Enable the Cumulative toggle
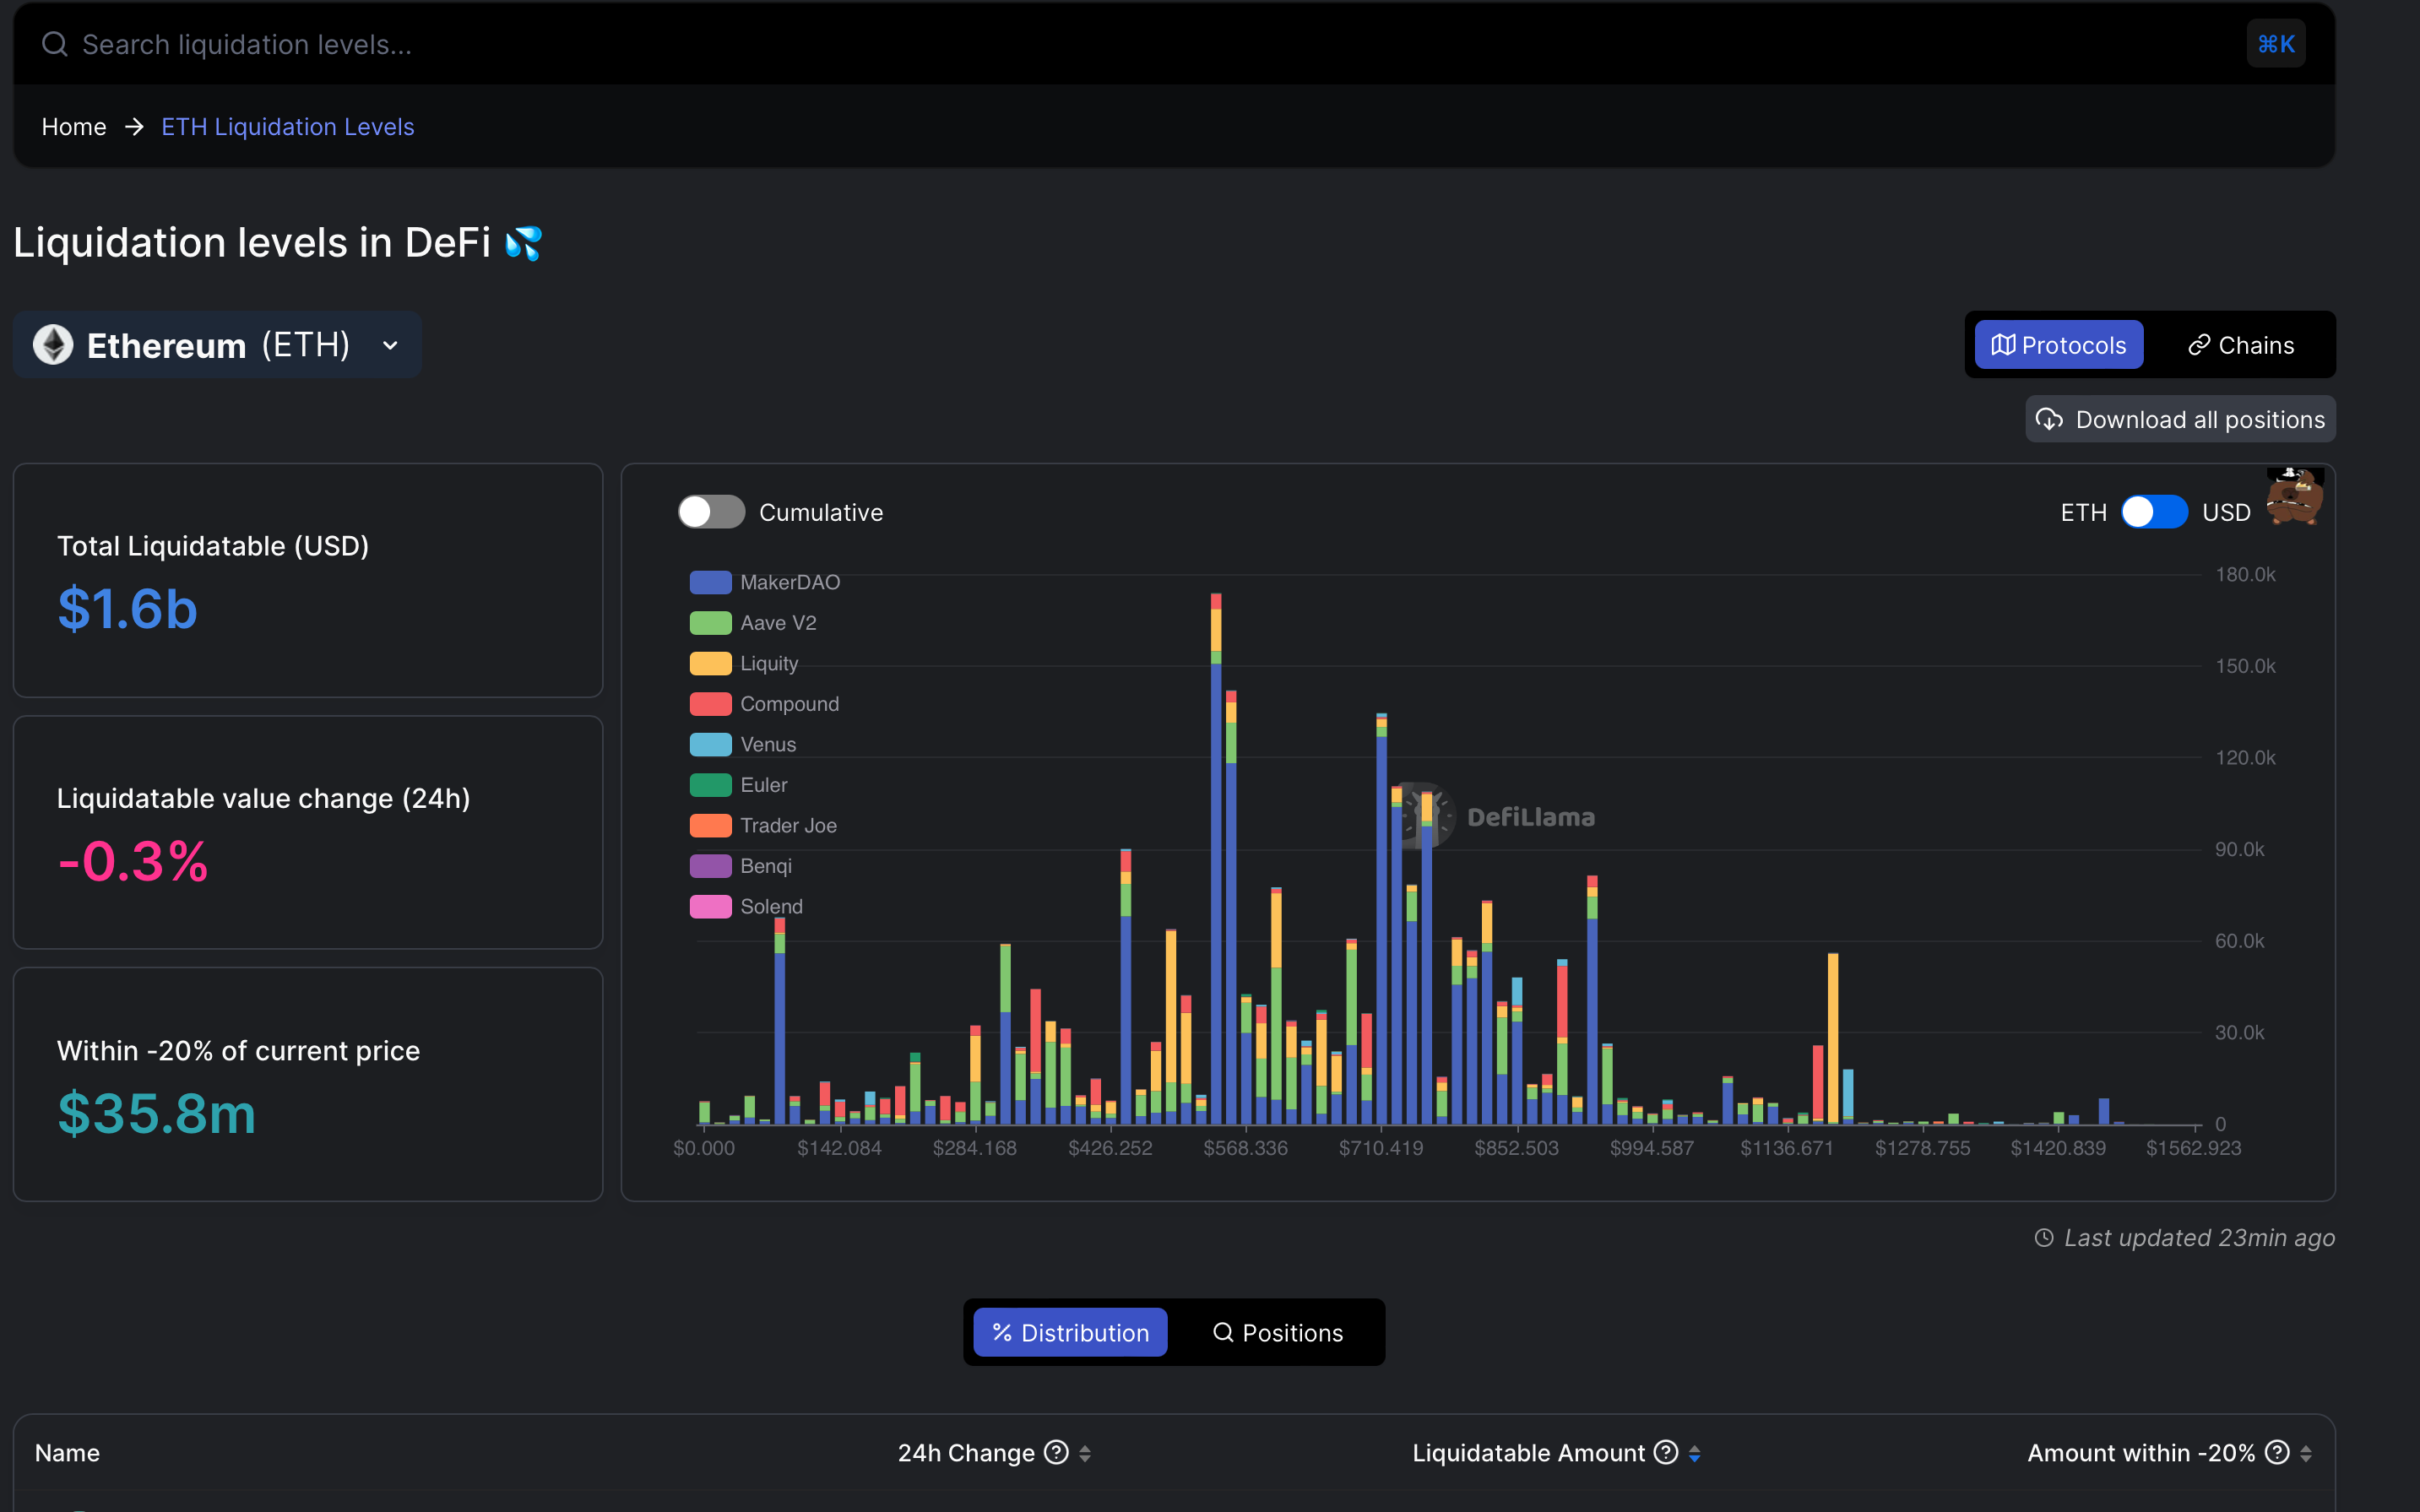The image size is (2420, 1512). coord(711,512)
